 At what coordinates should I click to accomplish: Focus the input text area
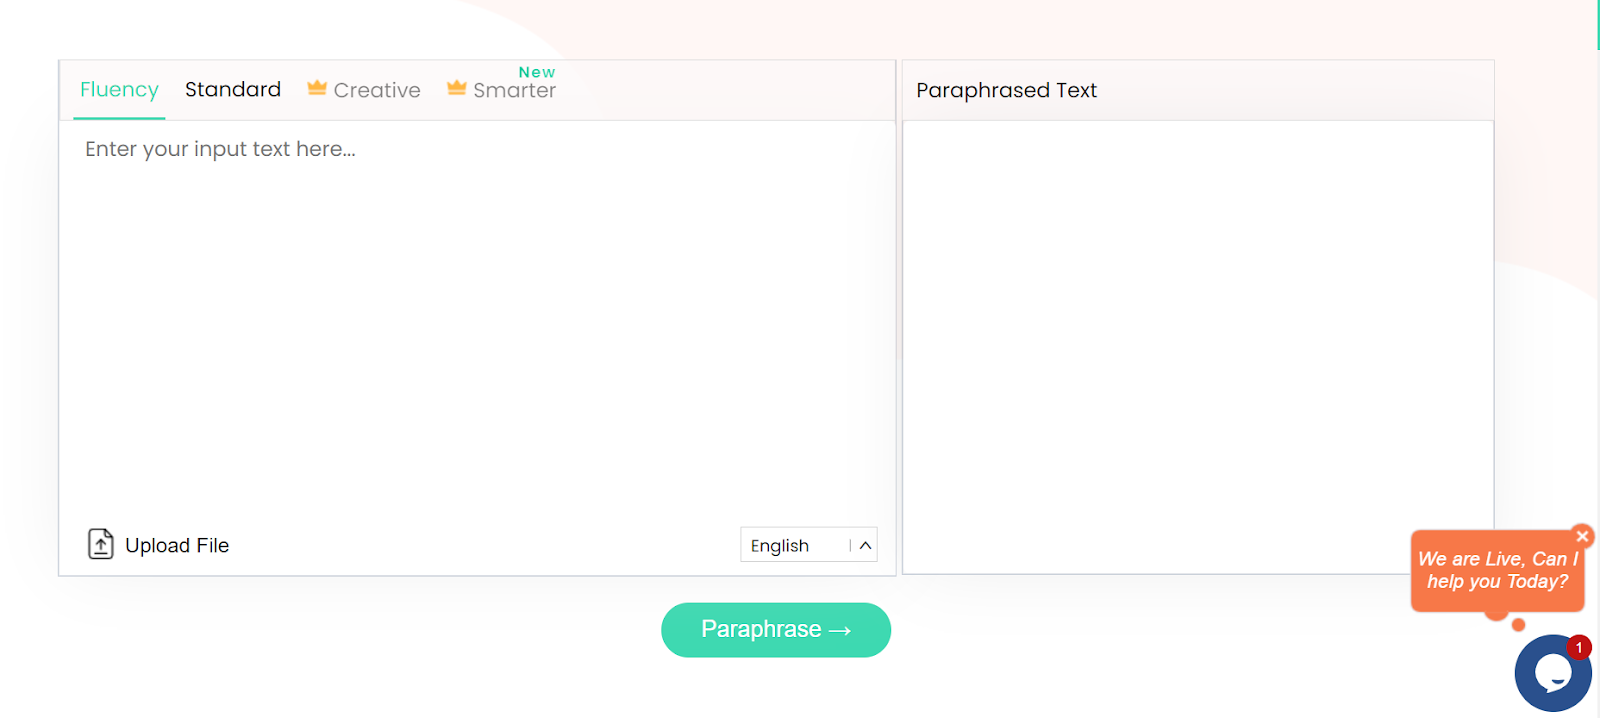[477, 320]
